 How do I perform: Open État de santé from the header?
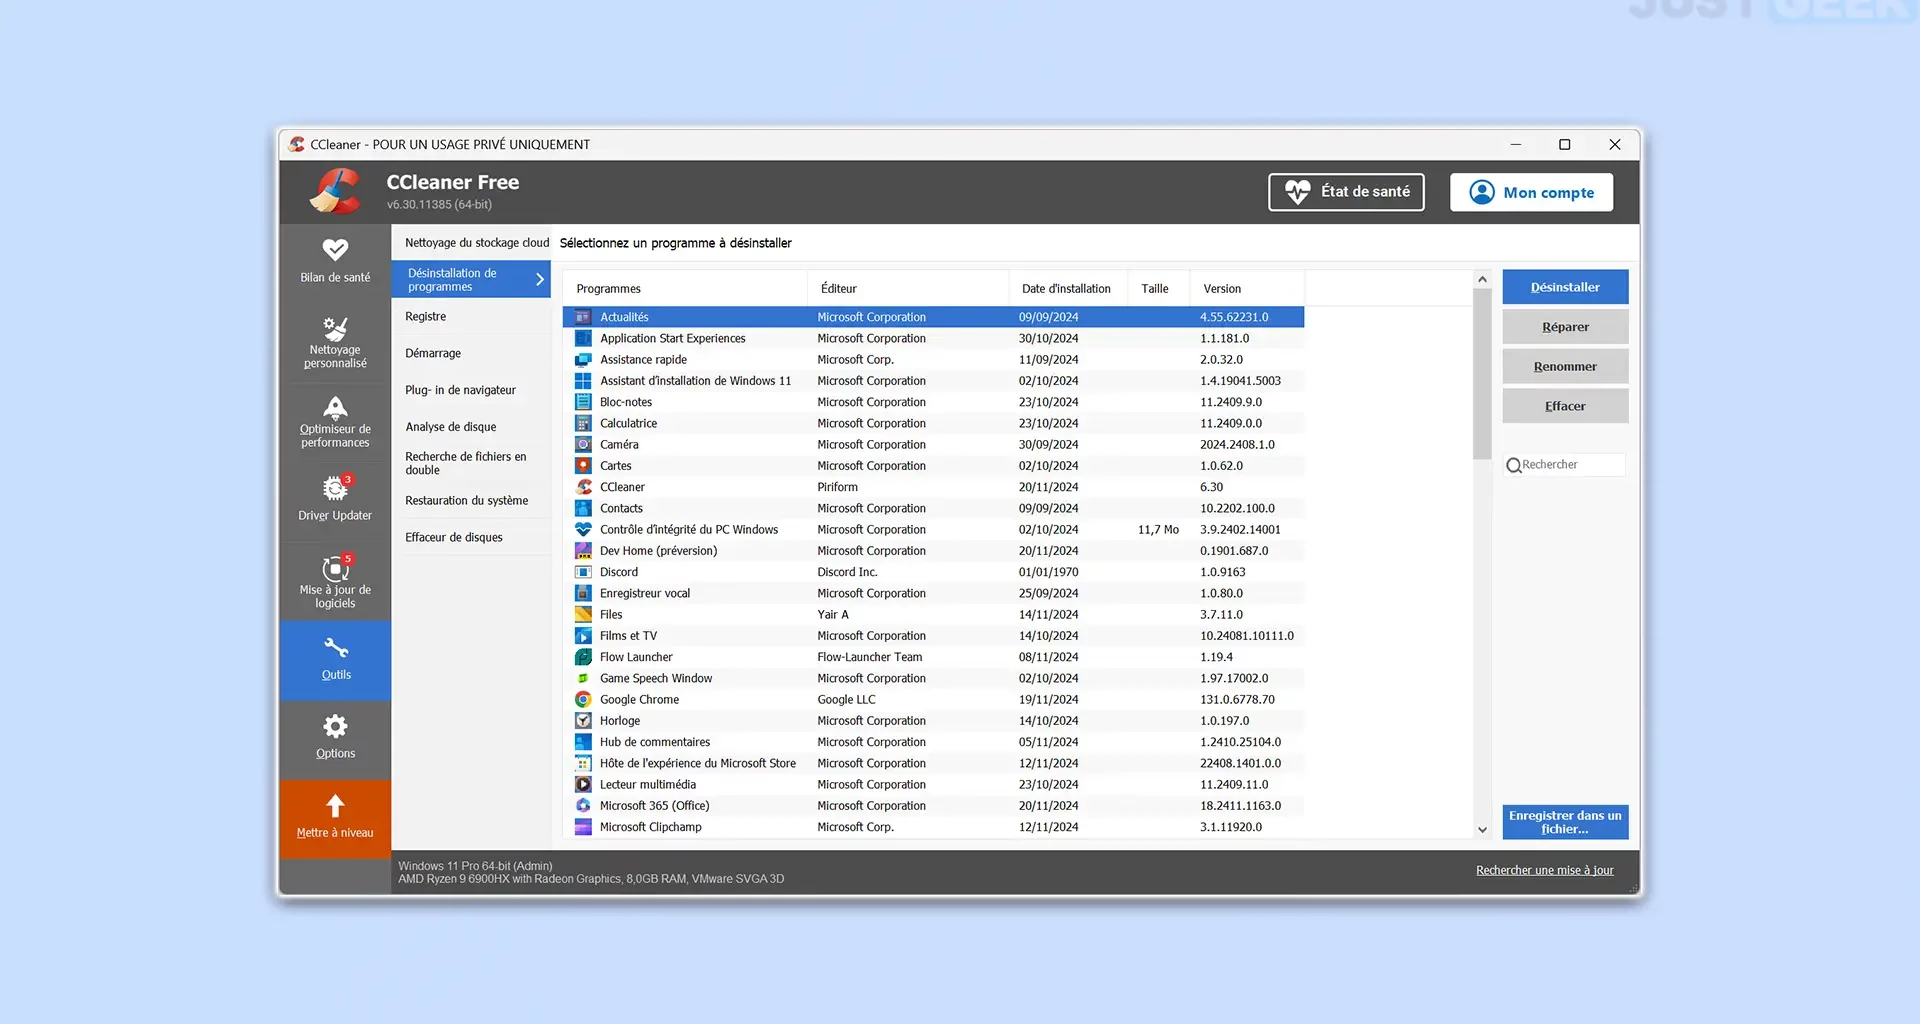(x=1346, y=192)
